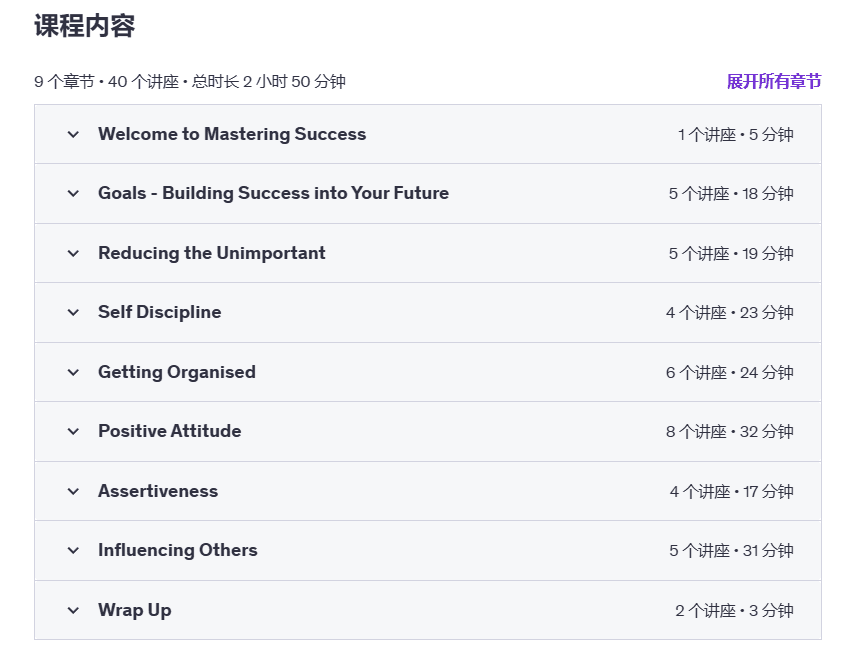Select the Assertiveness section title

[158, 491]
